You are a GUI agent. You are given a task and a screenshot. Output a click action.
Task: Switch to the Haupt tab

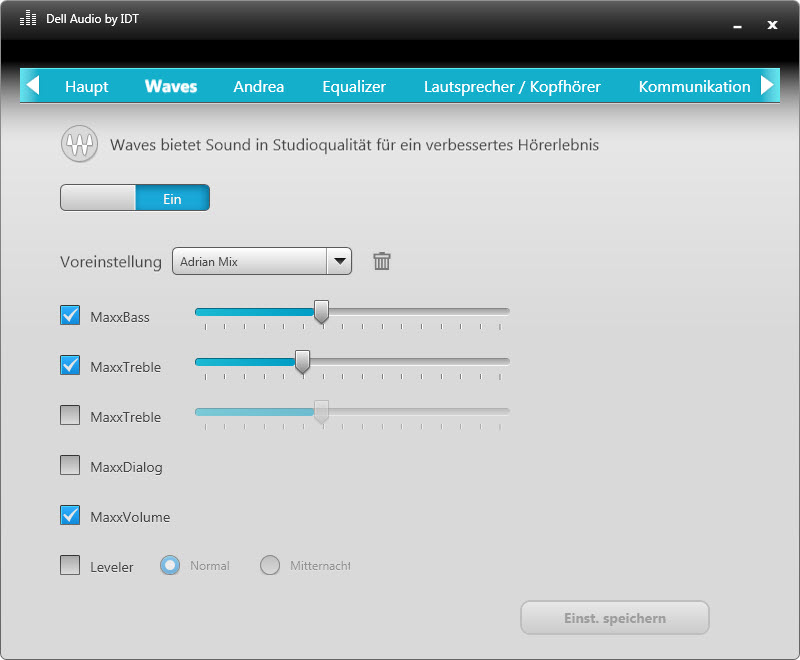coord(87,86)
